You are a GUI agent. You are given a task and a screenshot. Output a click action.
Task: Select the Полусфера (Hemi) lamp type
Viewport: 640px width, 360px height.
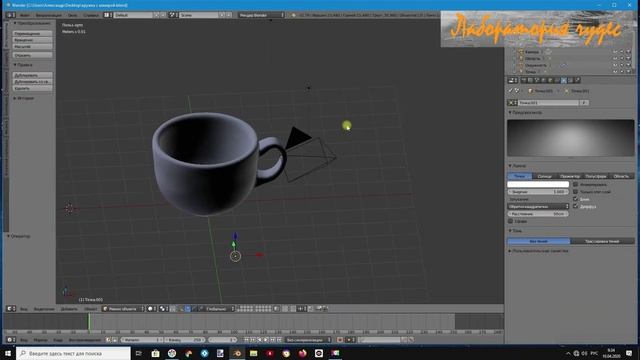point(596,176)
